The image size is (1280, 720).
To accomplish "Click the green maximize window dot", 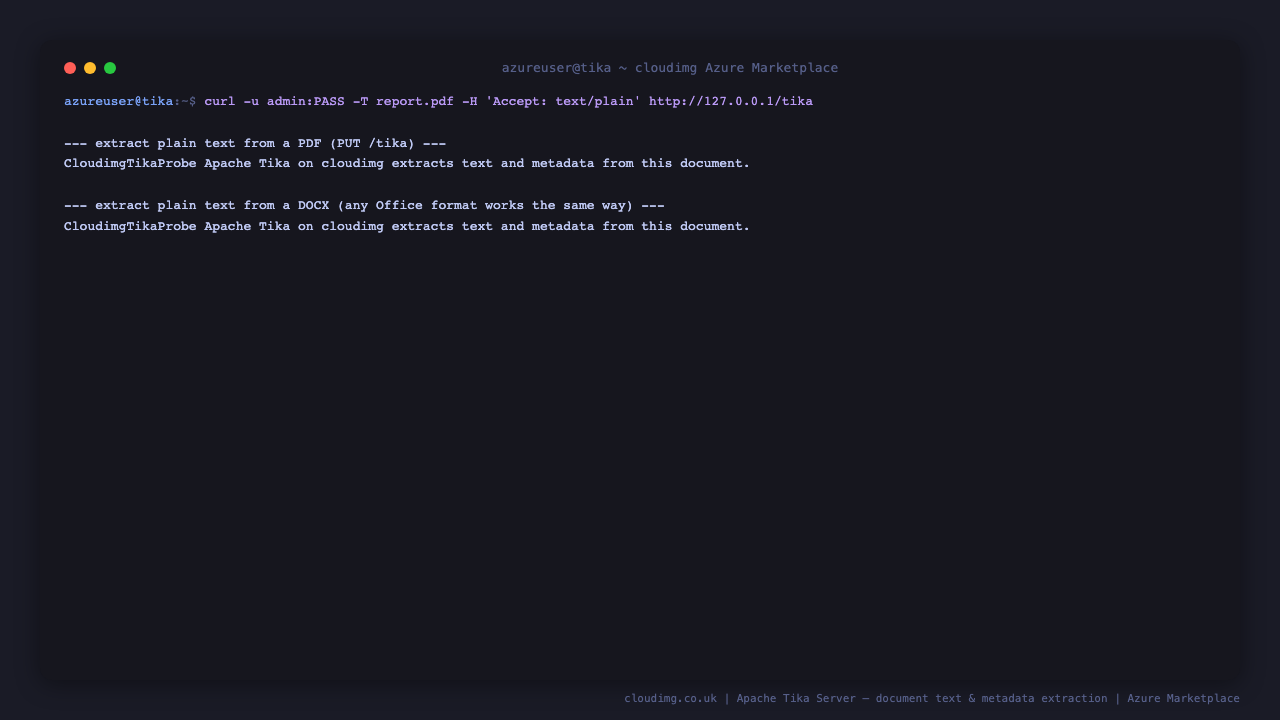I will tap(110, 68).
